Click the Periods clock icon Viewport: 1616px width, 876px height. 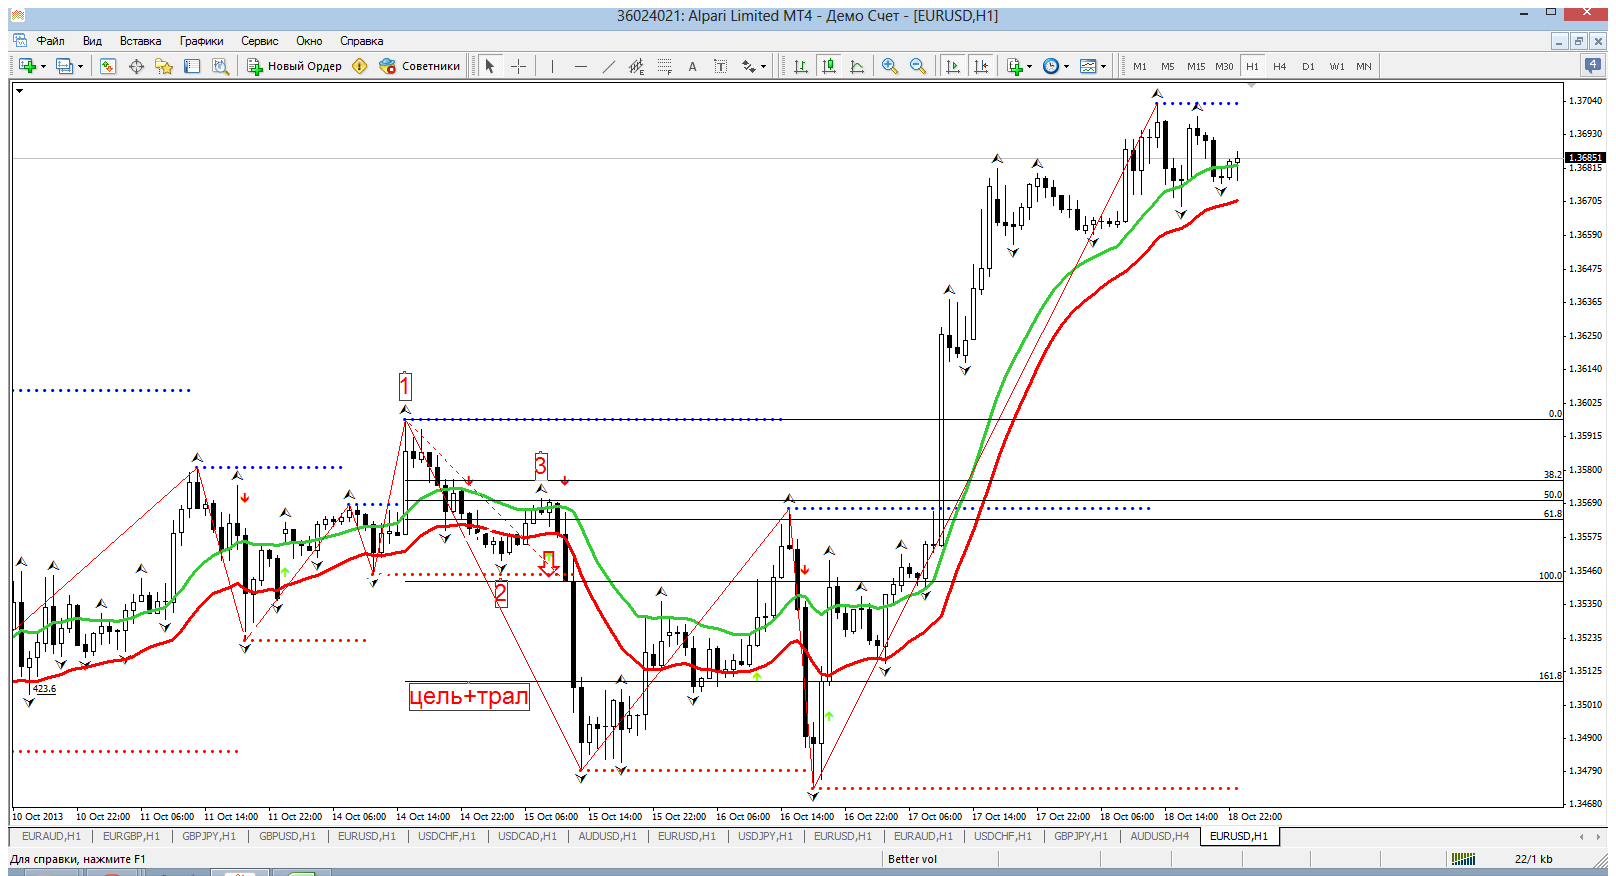click(1051, 66)
